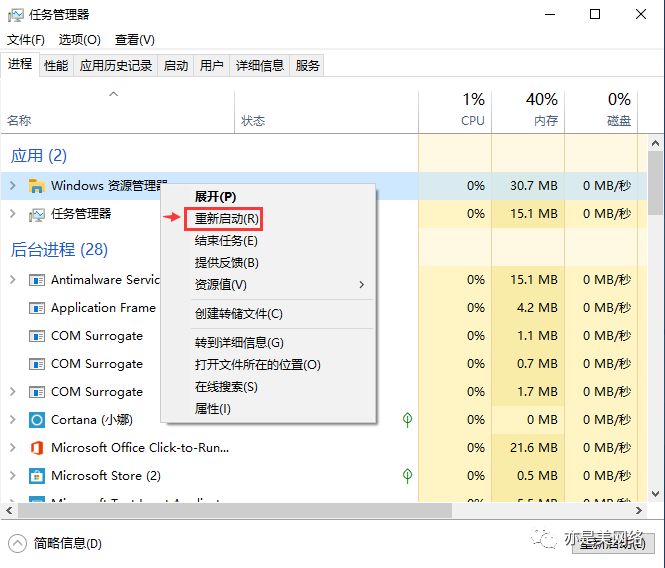Switch to the 用户 tab
Viewport: 665px width, 568px height.
tap(211, 66)
